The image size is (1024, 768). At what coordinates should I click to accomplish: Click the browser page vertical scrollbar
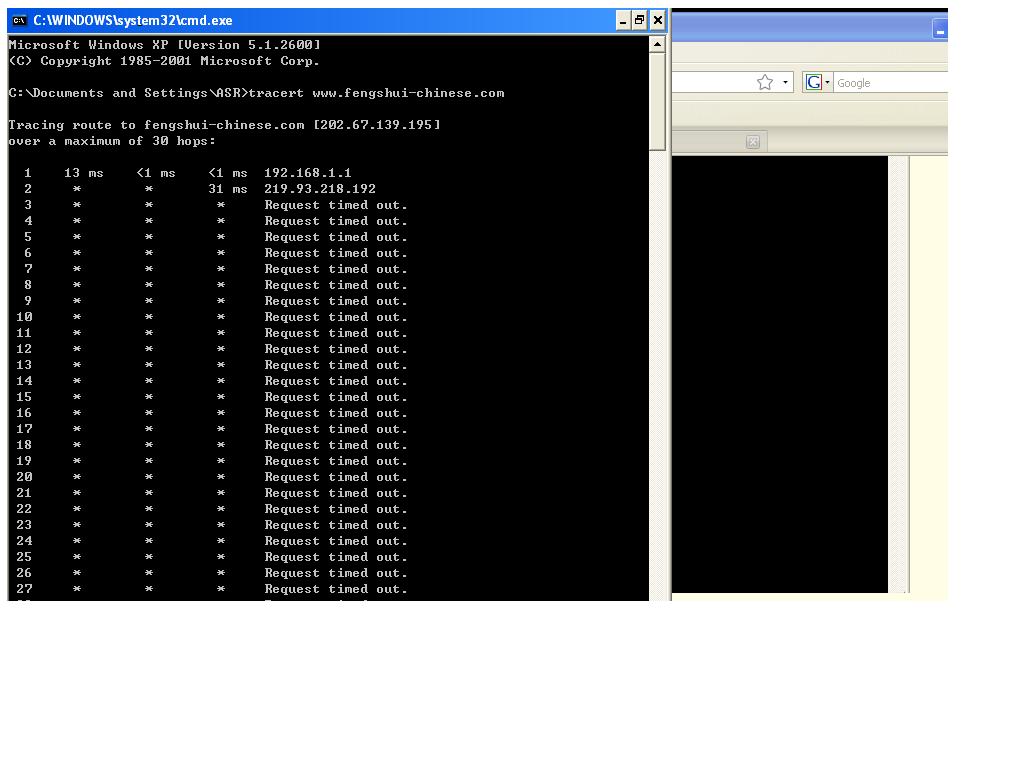(x=899, y=370)
